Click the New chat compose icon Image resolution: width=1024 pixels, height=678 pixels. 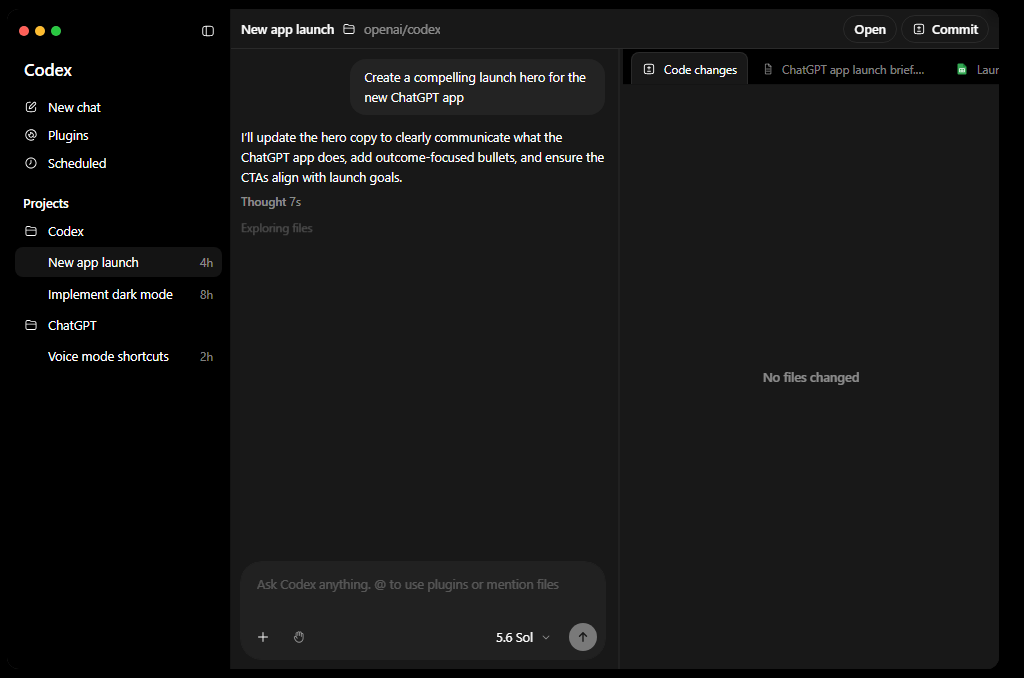pyautogui.click(x=31, y=107)
